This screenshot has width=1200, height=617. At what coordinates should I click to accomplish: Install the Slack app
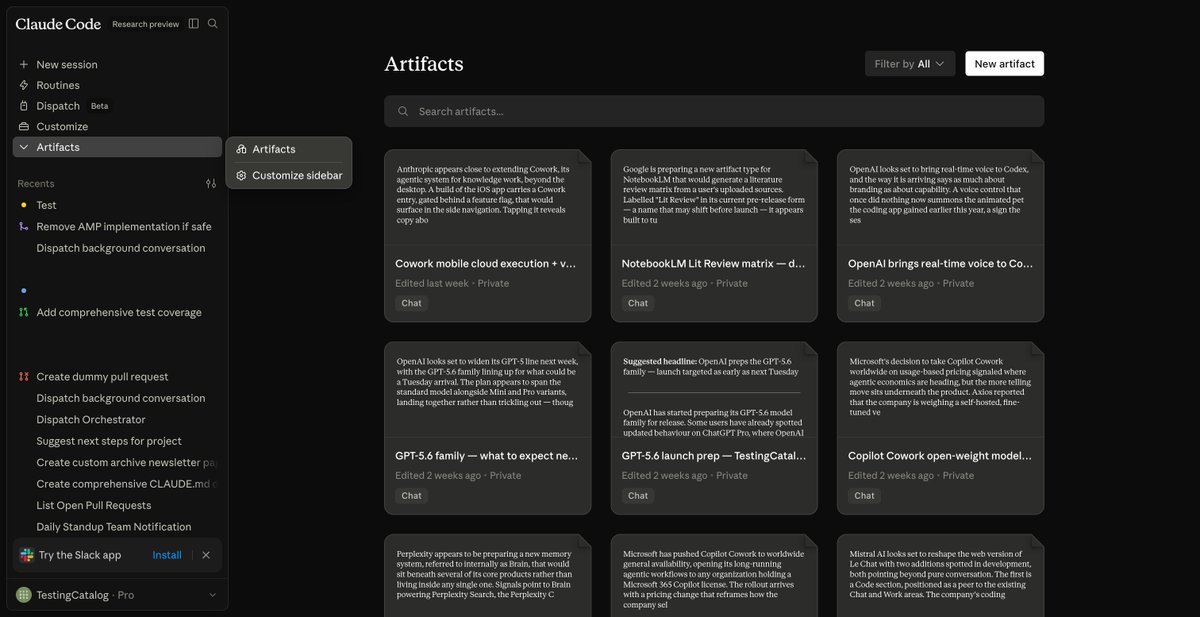point(167,555)
